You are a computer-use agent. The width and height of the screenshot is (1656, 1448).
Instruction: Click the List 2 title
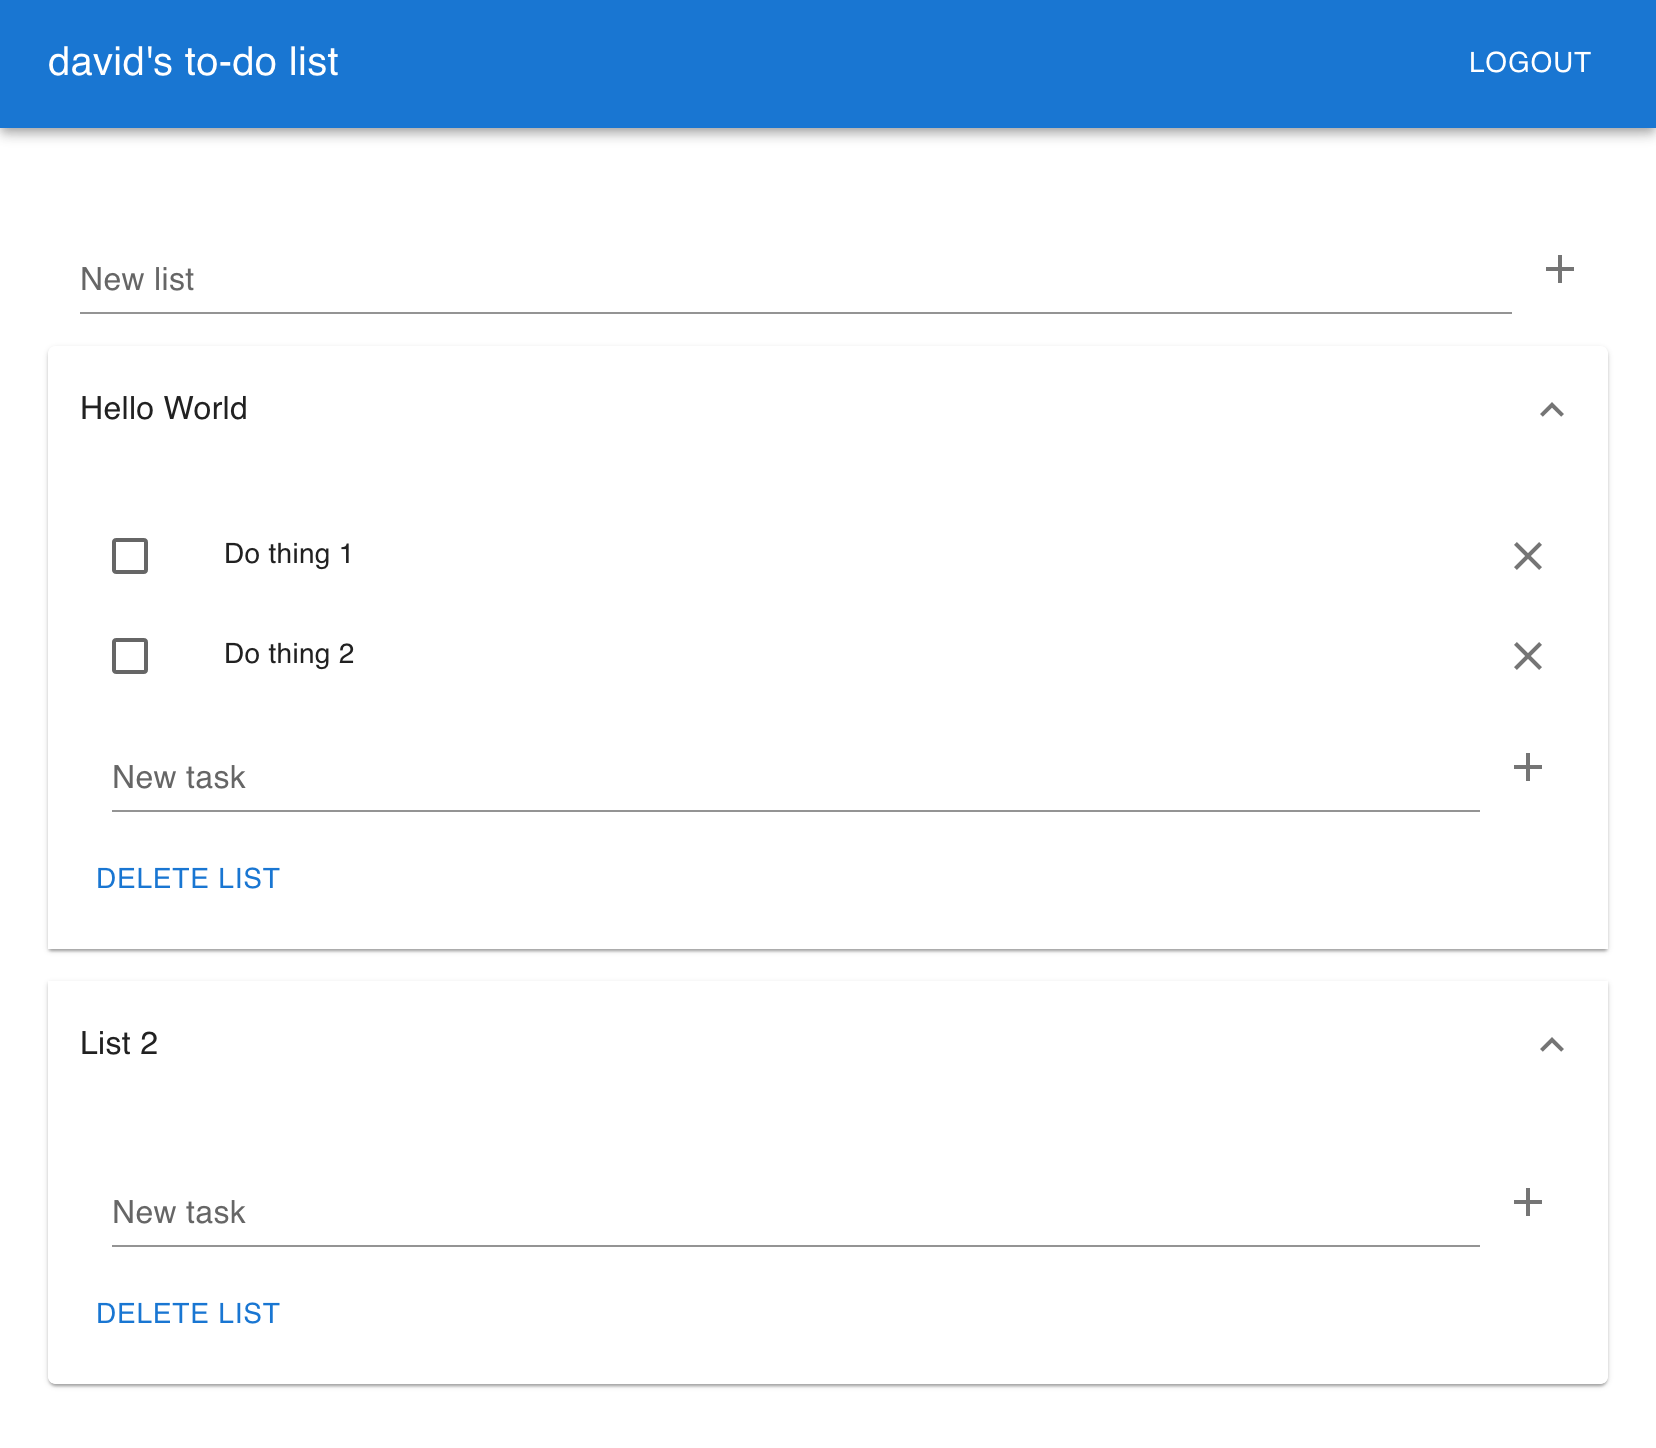[119, 1043]
